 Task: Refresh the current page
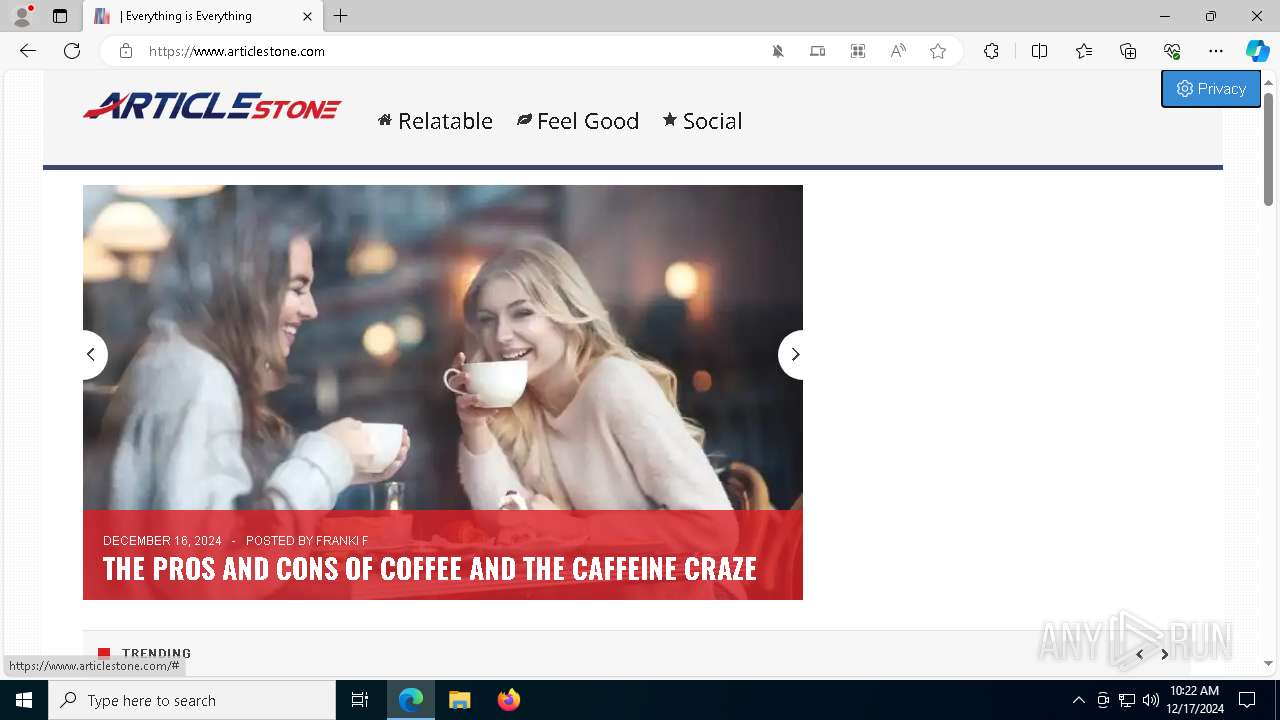(x=72, y=51)
